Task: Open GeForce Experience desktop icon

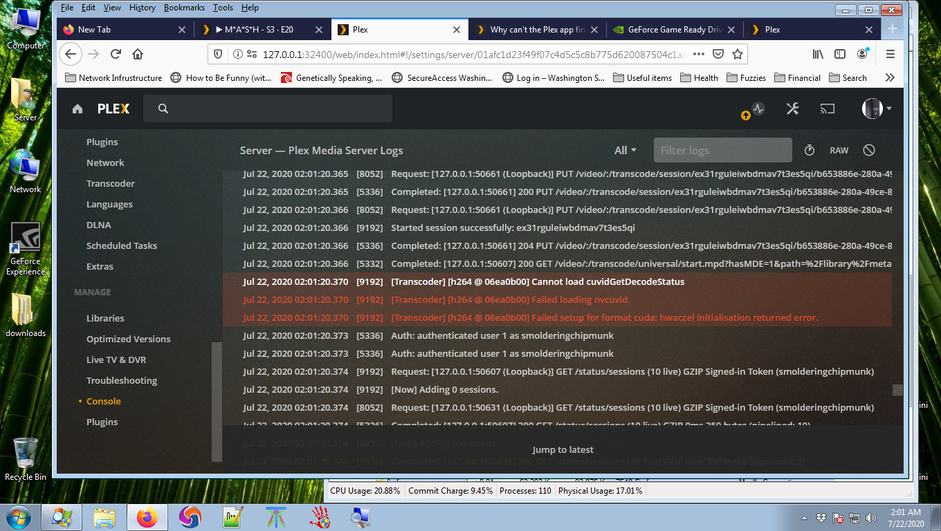Action: pos(25,249)
